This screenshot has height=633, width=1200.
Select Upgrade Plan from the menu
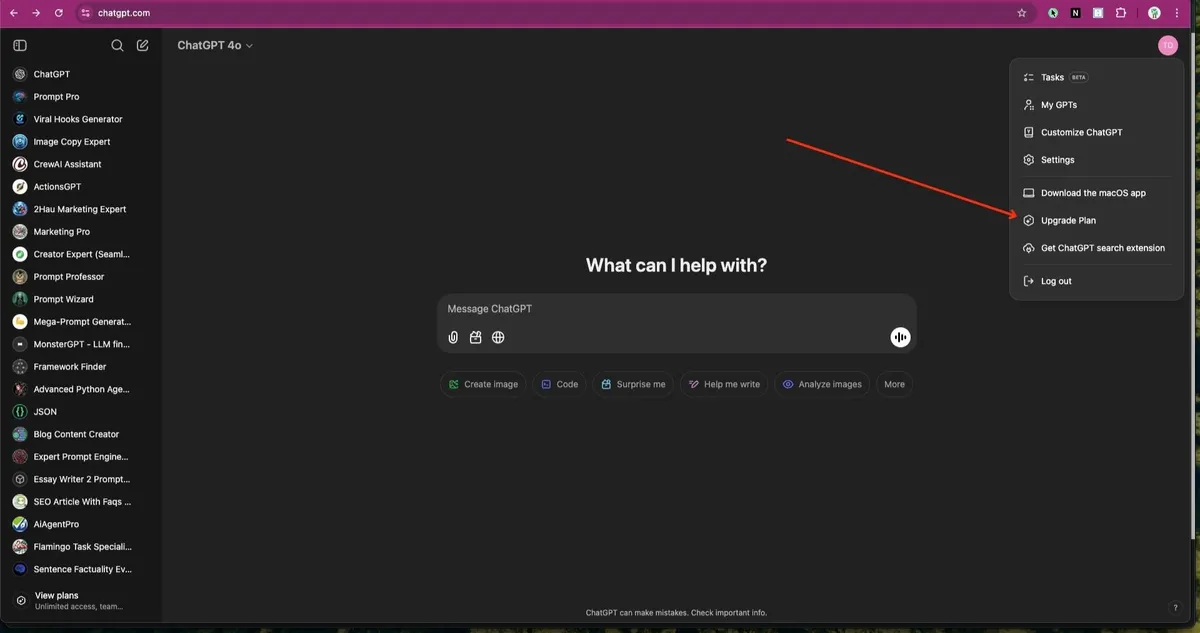tap(1068, 220)
